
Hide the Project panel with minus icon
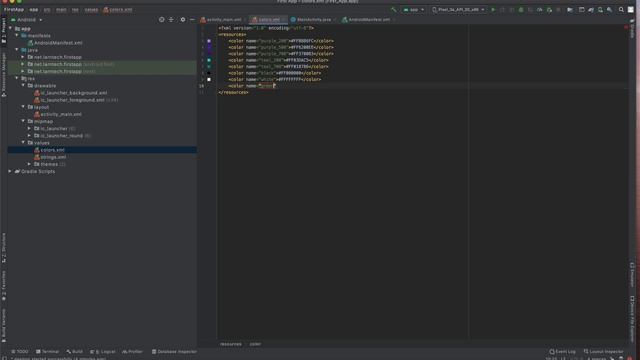tap(192, 20)
